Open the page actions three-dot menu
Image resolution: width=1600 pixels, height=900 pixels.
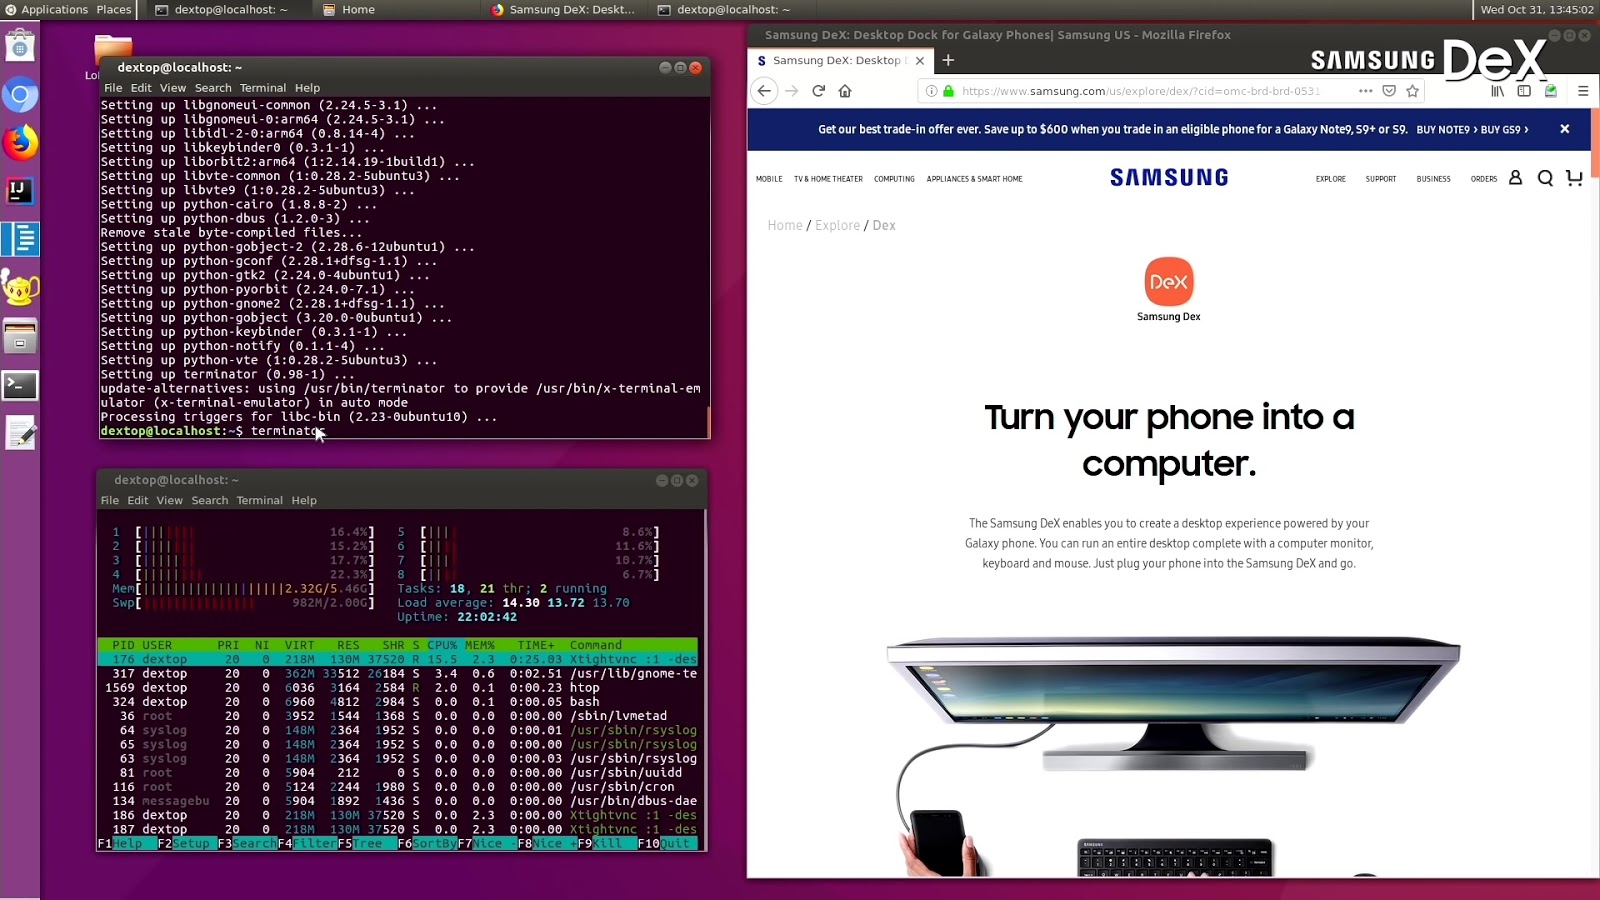(1364, 91)
